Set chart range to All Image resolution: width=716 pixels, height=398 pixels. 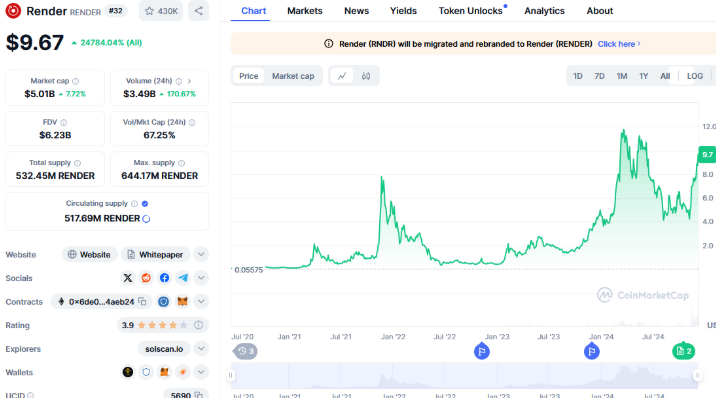tap(665, 76)
